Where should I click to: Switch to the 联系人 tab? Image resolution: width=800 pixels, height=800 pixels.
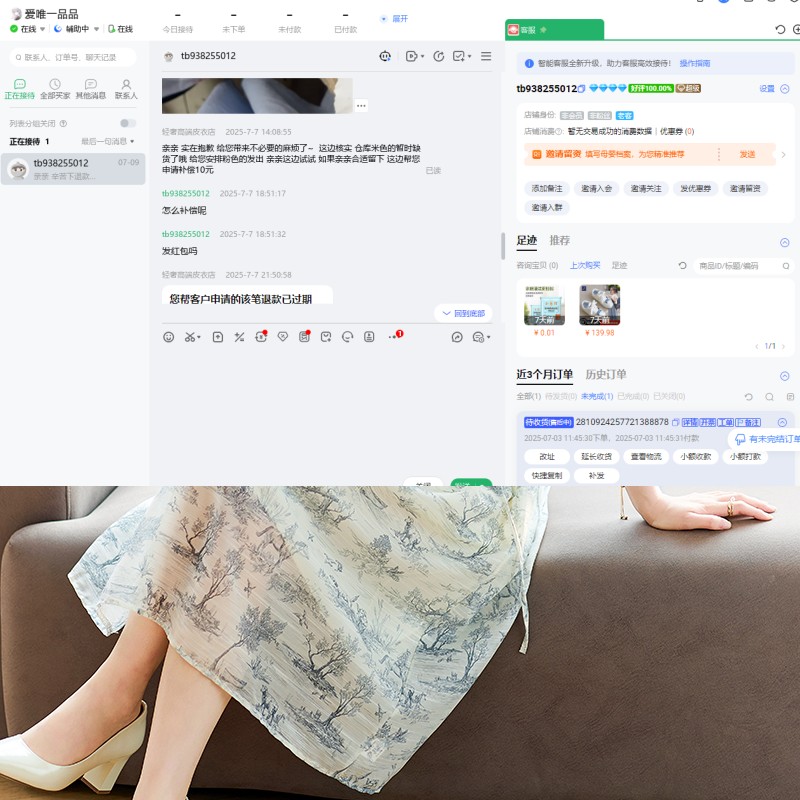tap(126, 89)
